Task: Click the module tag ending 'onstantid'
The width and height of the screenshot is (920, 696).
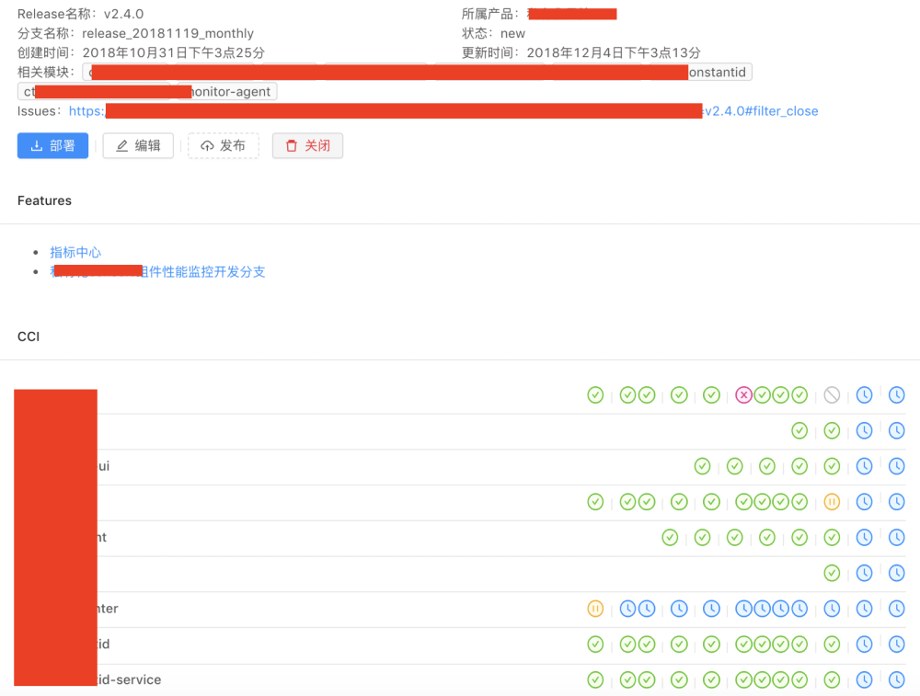Action: [718, 72]
